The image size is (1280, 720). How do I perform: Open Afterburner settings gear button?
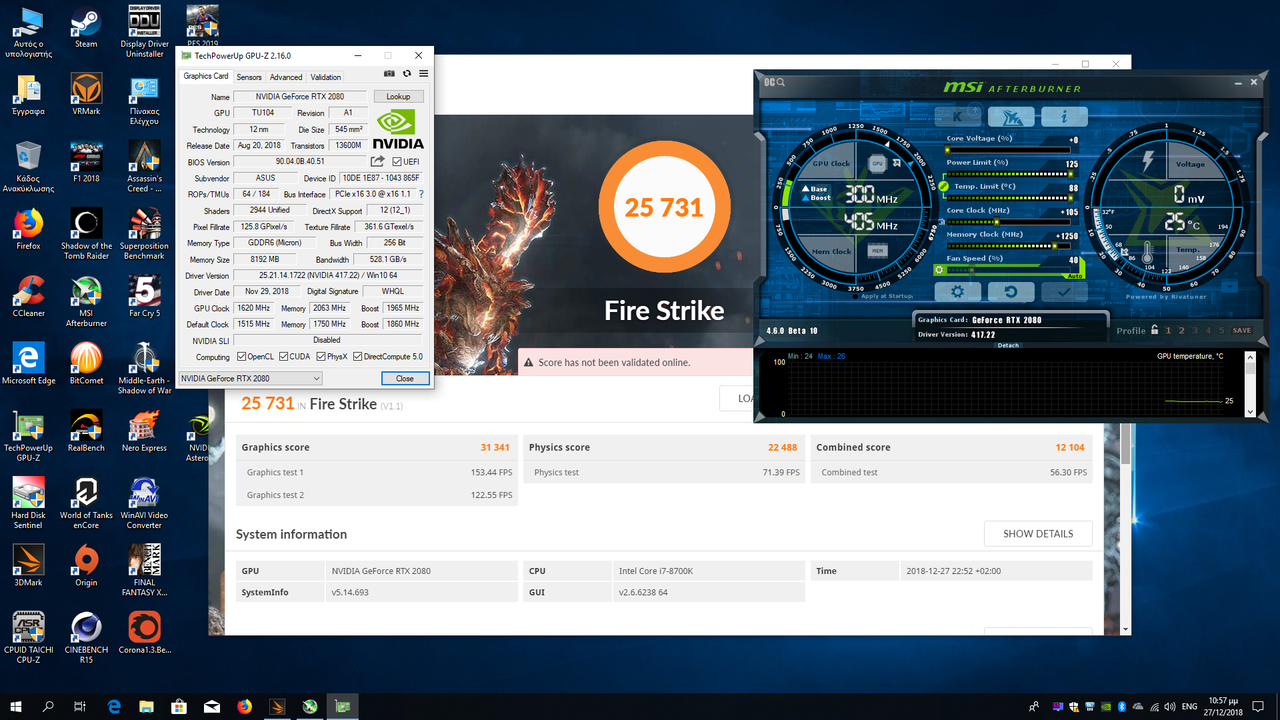coord(958,292)
